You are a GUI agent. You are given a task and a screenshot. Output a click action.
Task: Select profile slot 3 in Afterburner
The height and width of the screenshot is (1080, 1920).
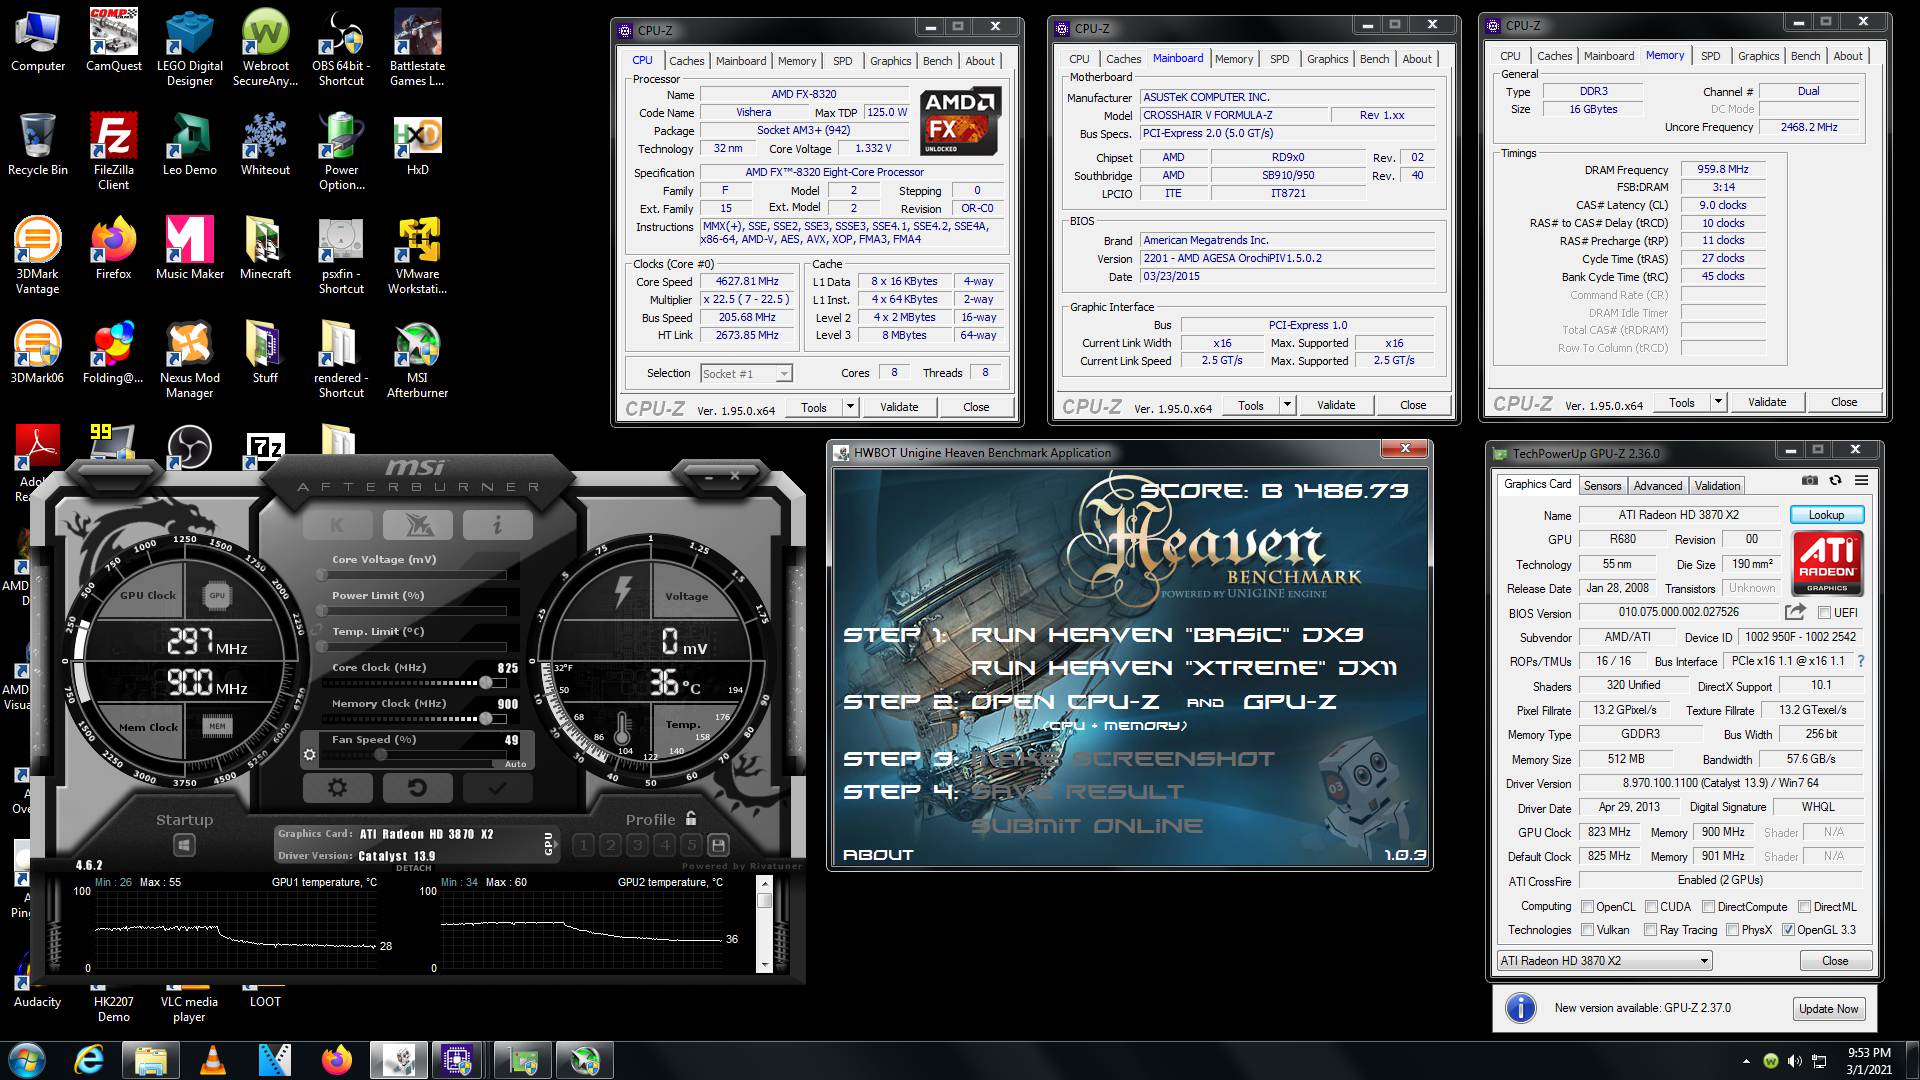tap(638, 845)
